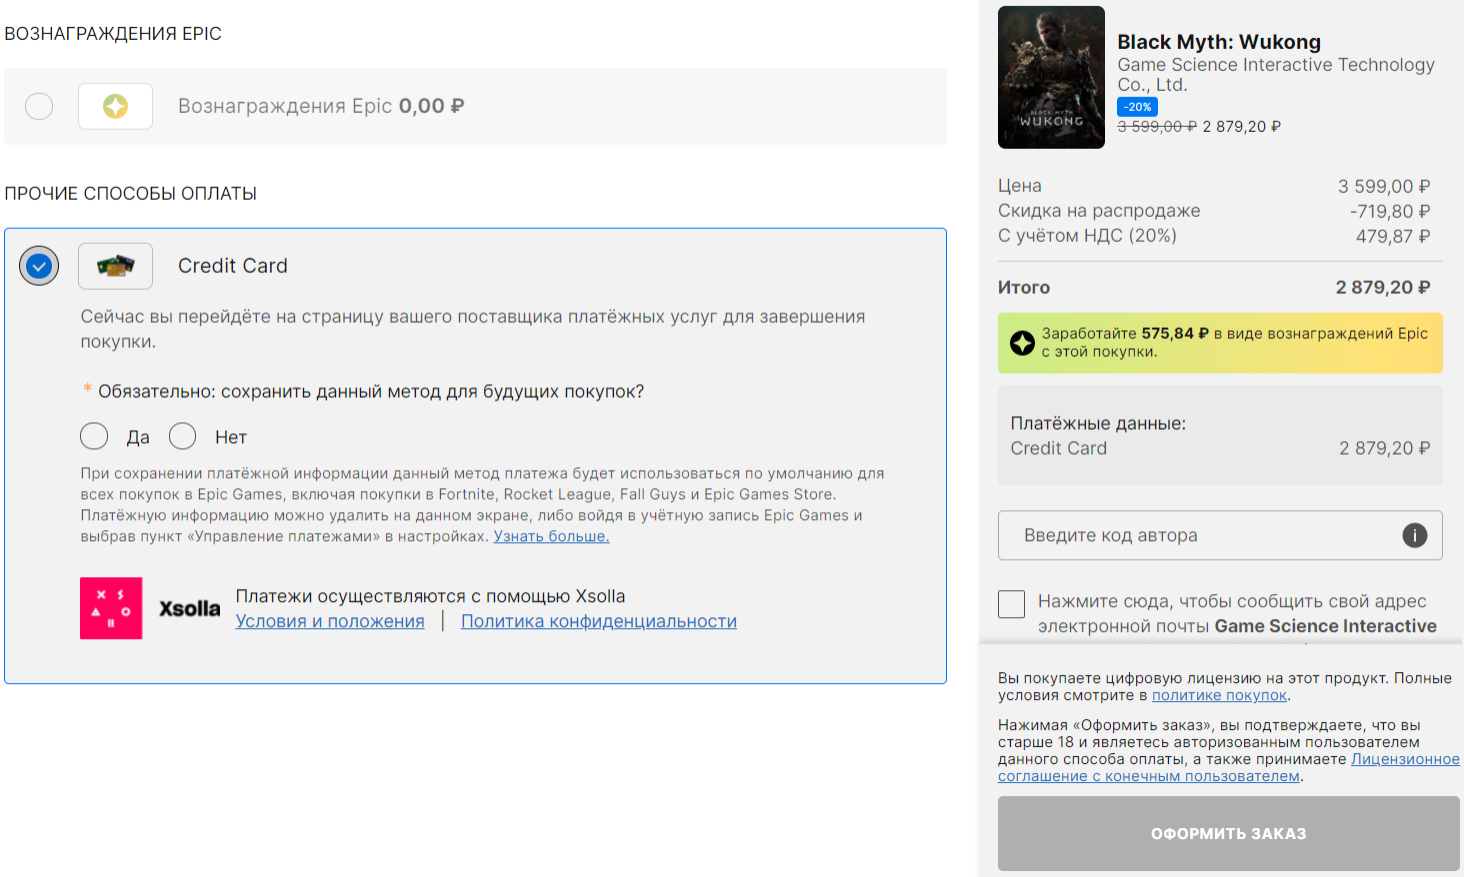Choose "Да" to save payment method
Viewport: 1464px width, 877px height.
pos(94,436)
